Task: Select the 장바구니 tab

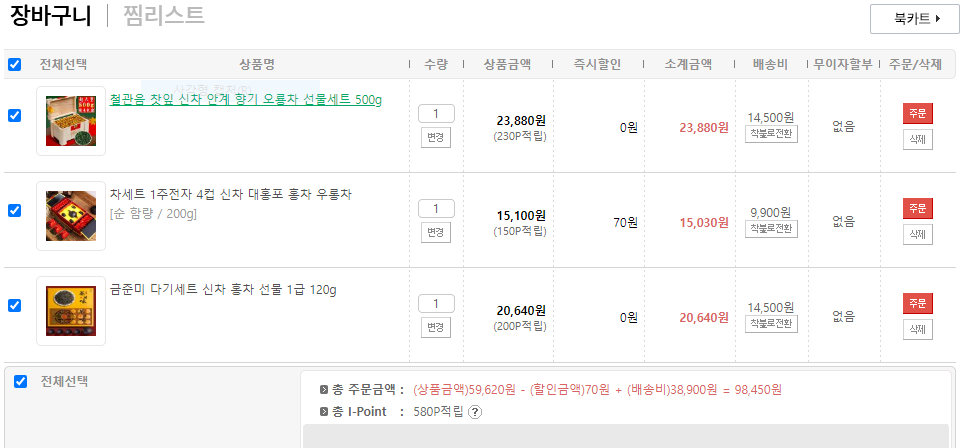Action: [x=51, y=15]
